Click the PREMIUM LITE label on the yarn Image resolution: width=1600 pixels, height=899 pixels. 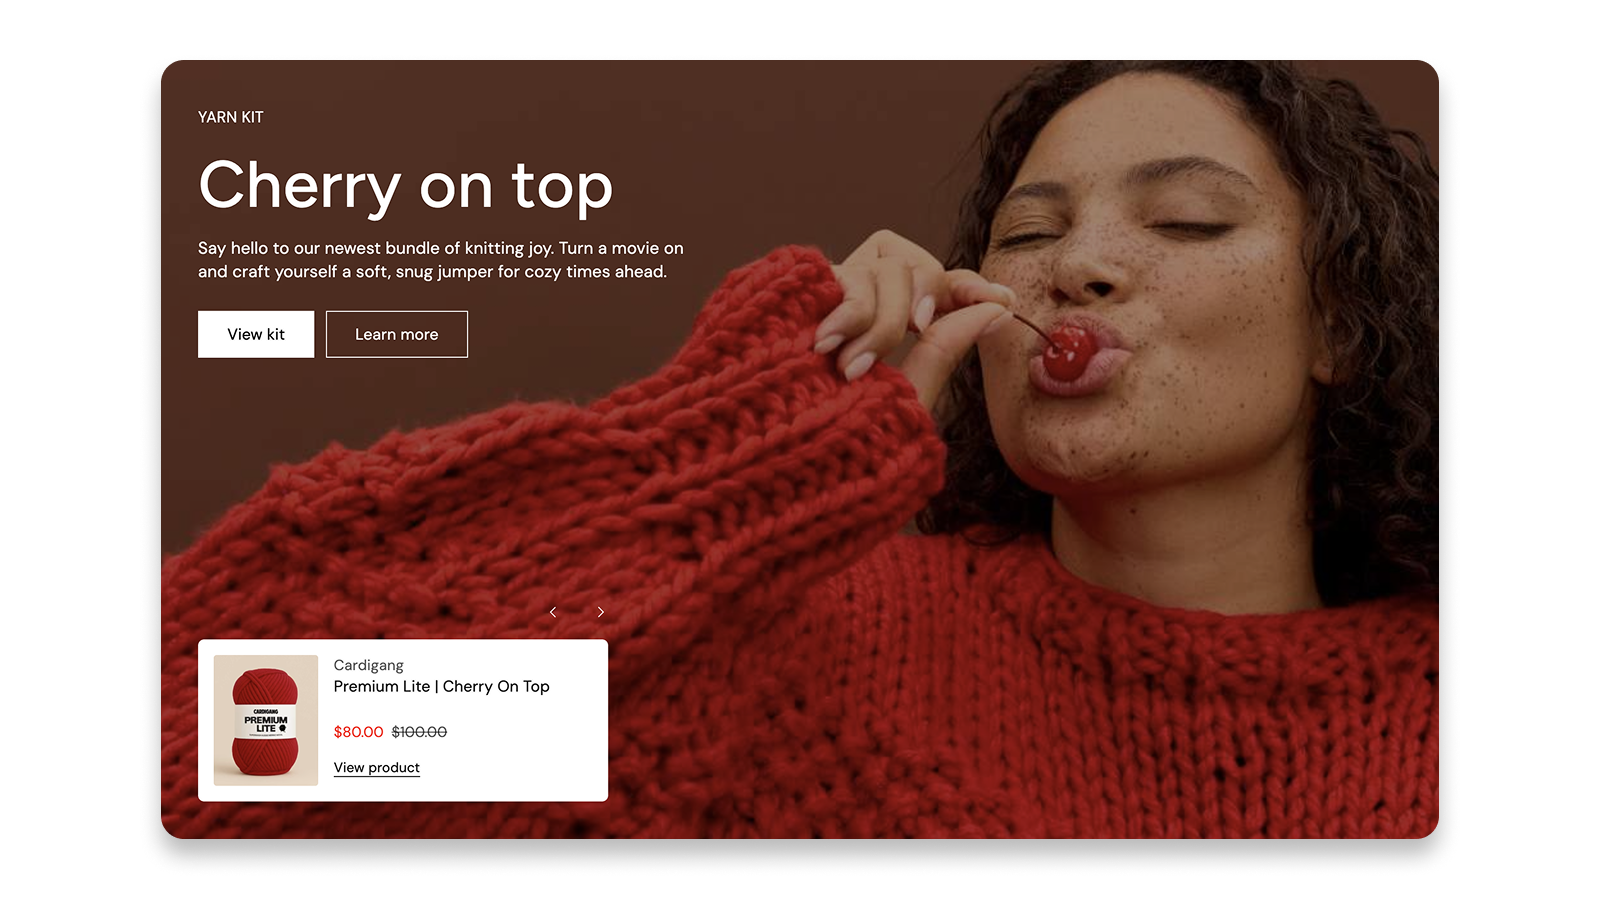pos(266,723)
